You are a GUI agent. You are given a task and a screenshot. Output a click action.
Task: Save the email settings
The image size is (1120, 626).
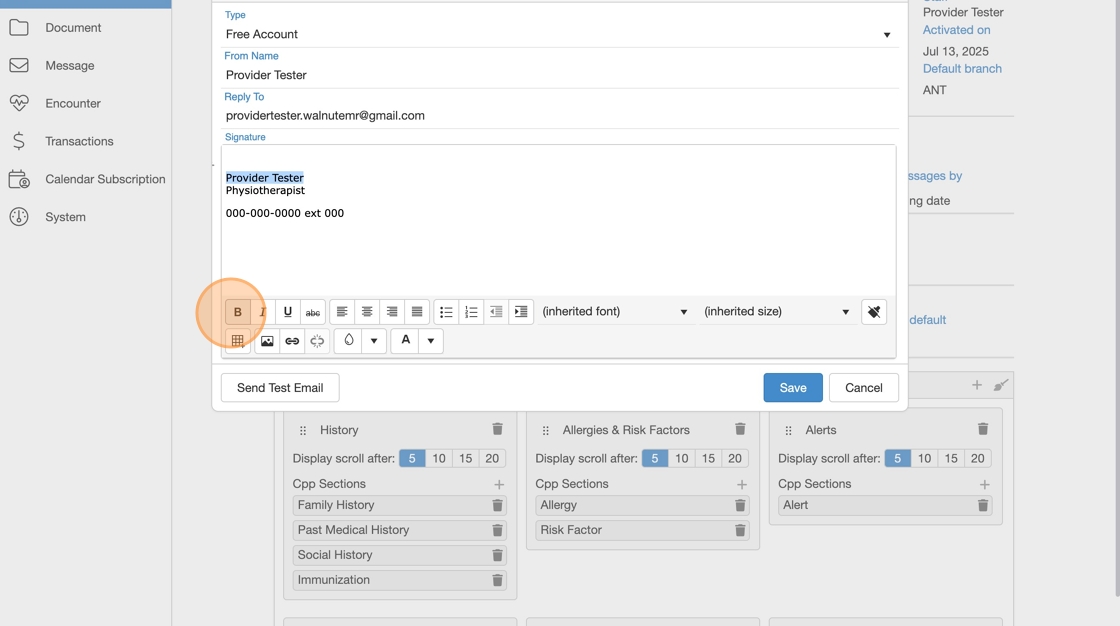(x=792, y=388)
